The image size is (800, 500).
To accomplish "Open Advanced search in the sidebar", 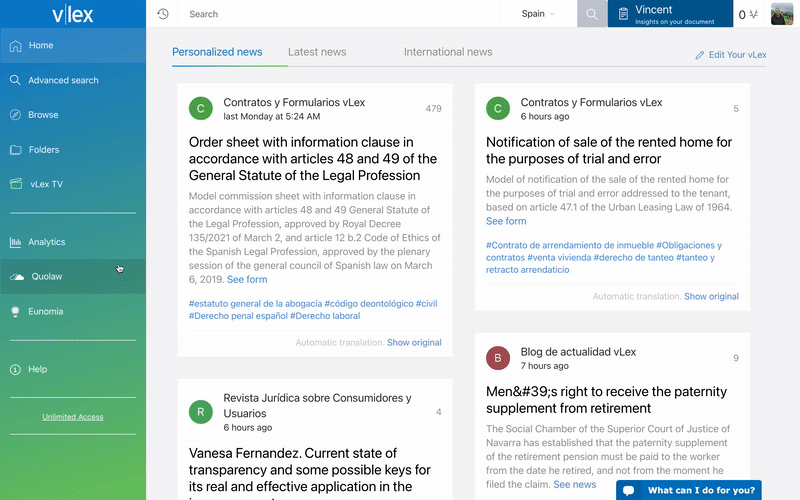I will [x=73, y=80].
